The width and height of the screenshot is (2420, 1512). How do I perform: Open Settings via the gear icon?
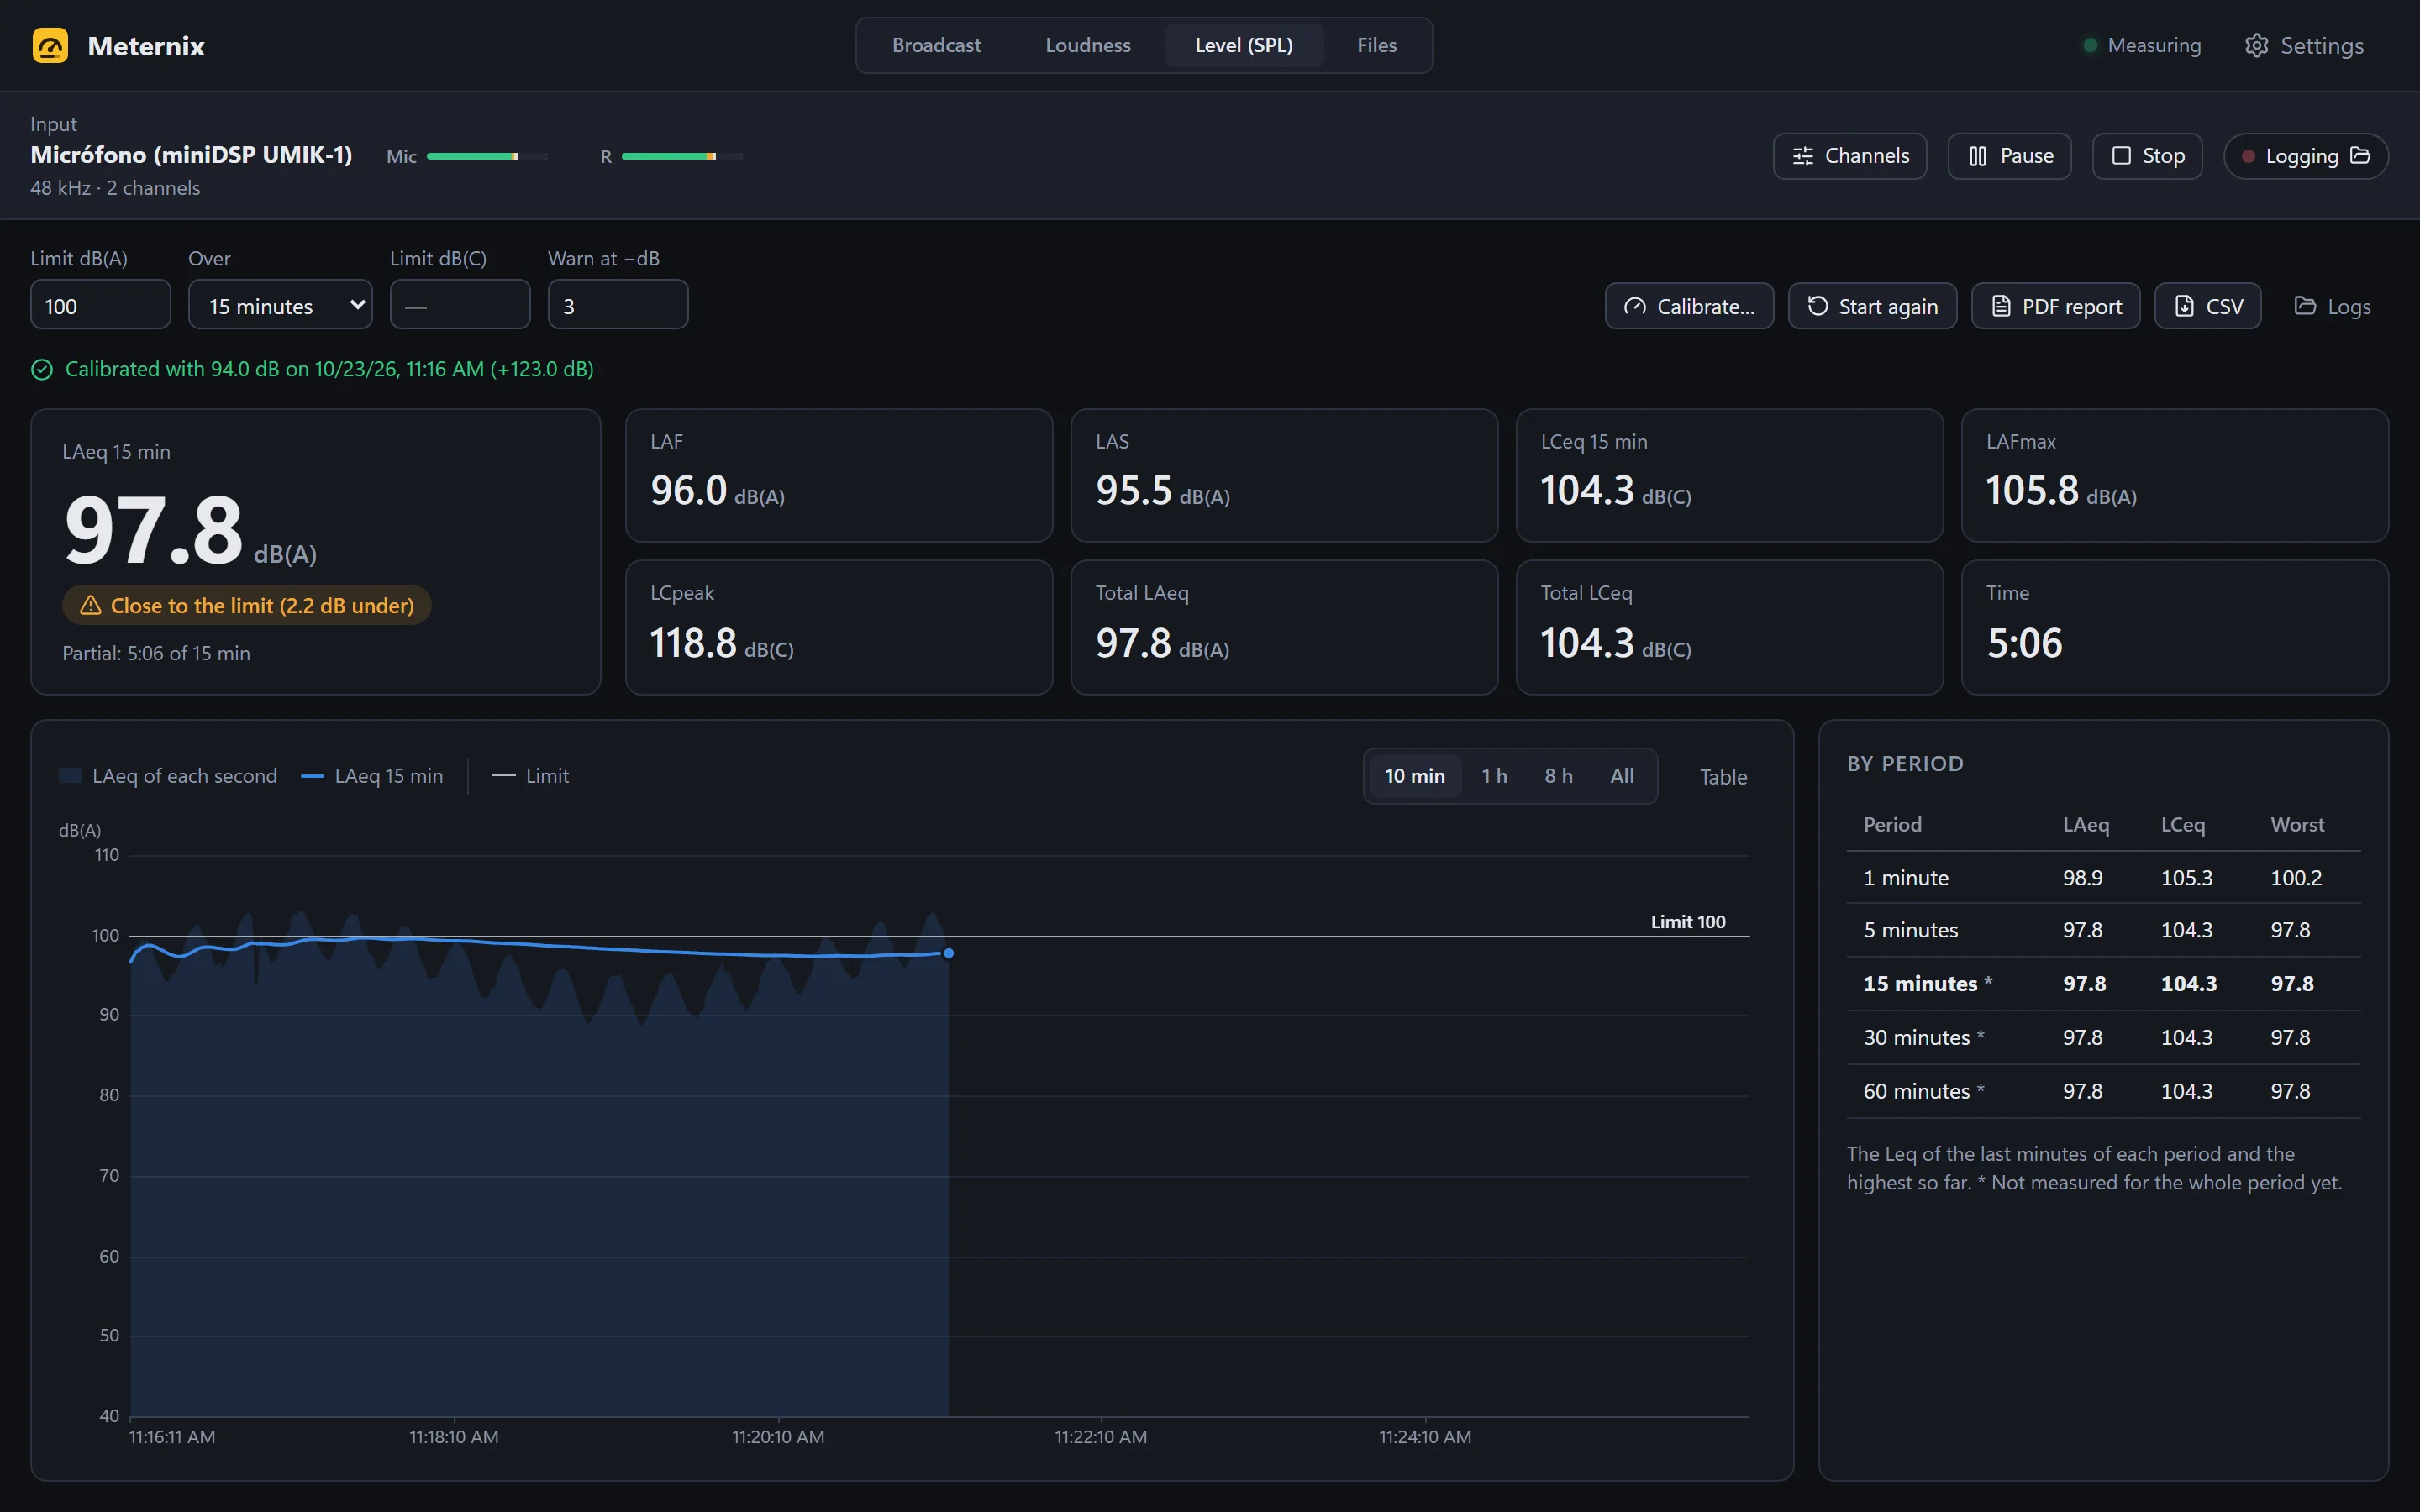pyautogui.click(x=2257, y=46)
